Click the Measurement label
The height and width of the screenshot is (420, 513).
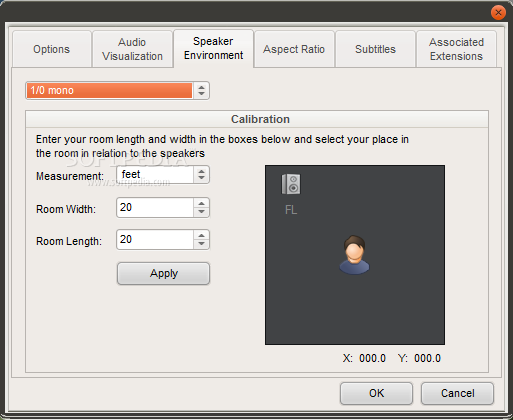70,176
